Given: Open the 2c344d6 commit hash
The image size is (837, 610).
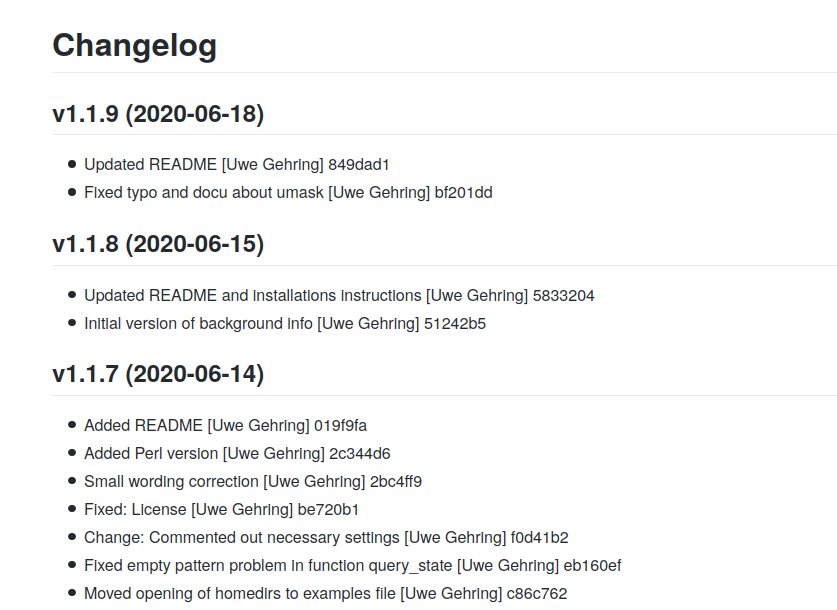Looking at the screenshot, I should pyautogui.click(x=358, y=453).
